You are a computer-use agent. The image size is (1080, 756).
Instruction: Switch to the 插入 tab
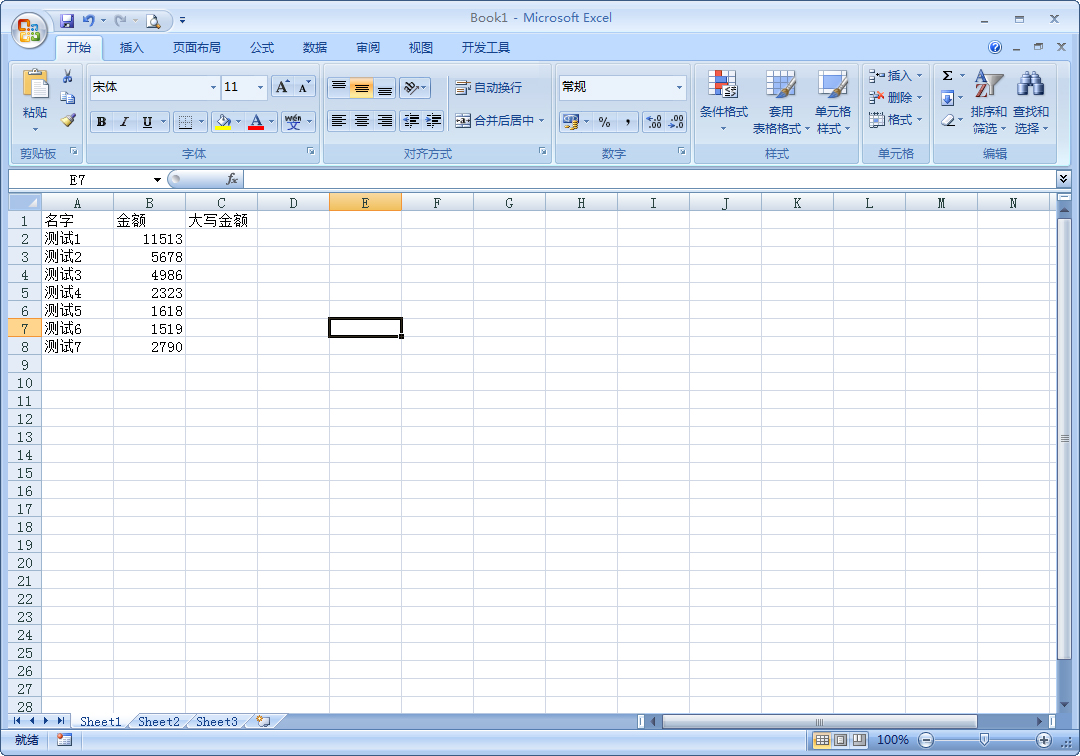coord(131,48)
